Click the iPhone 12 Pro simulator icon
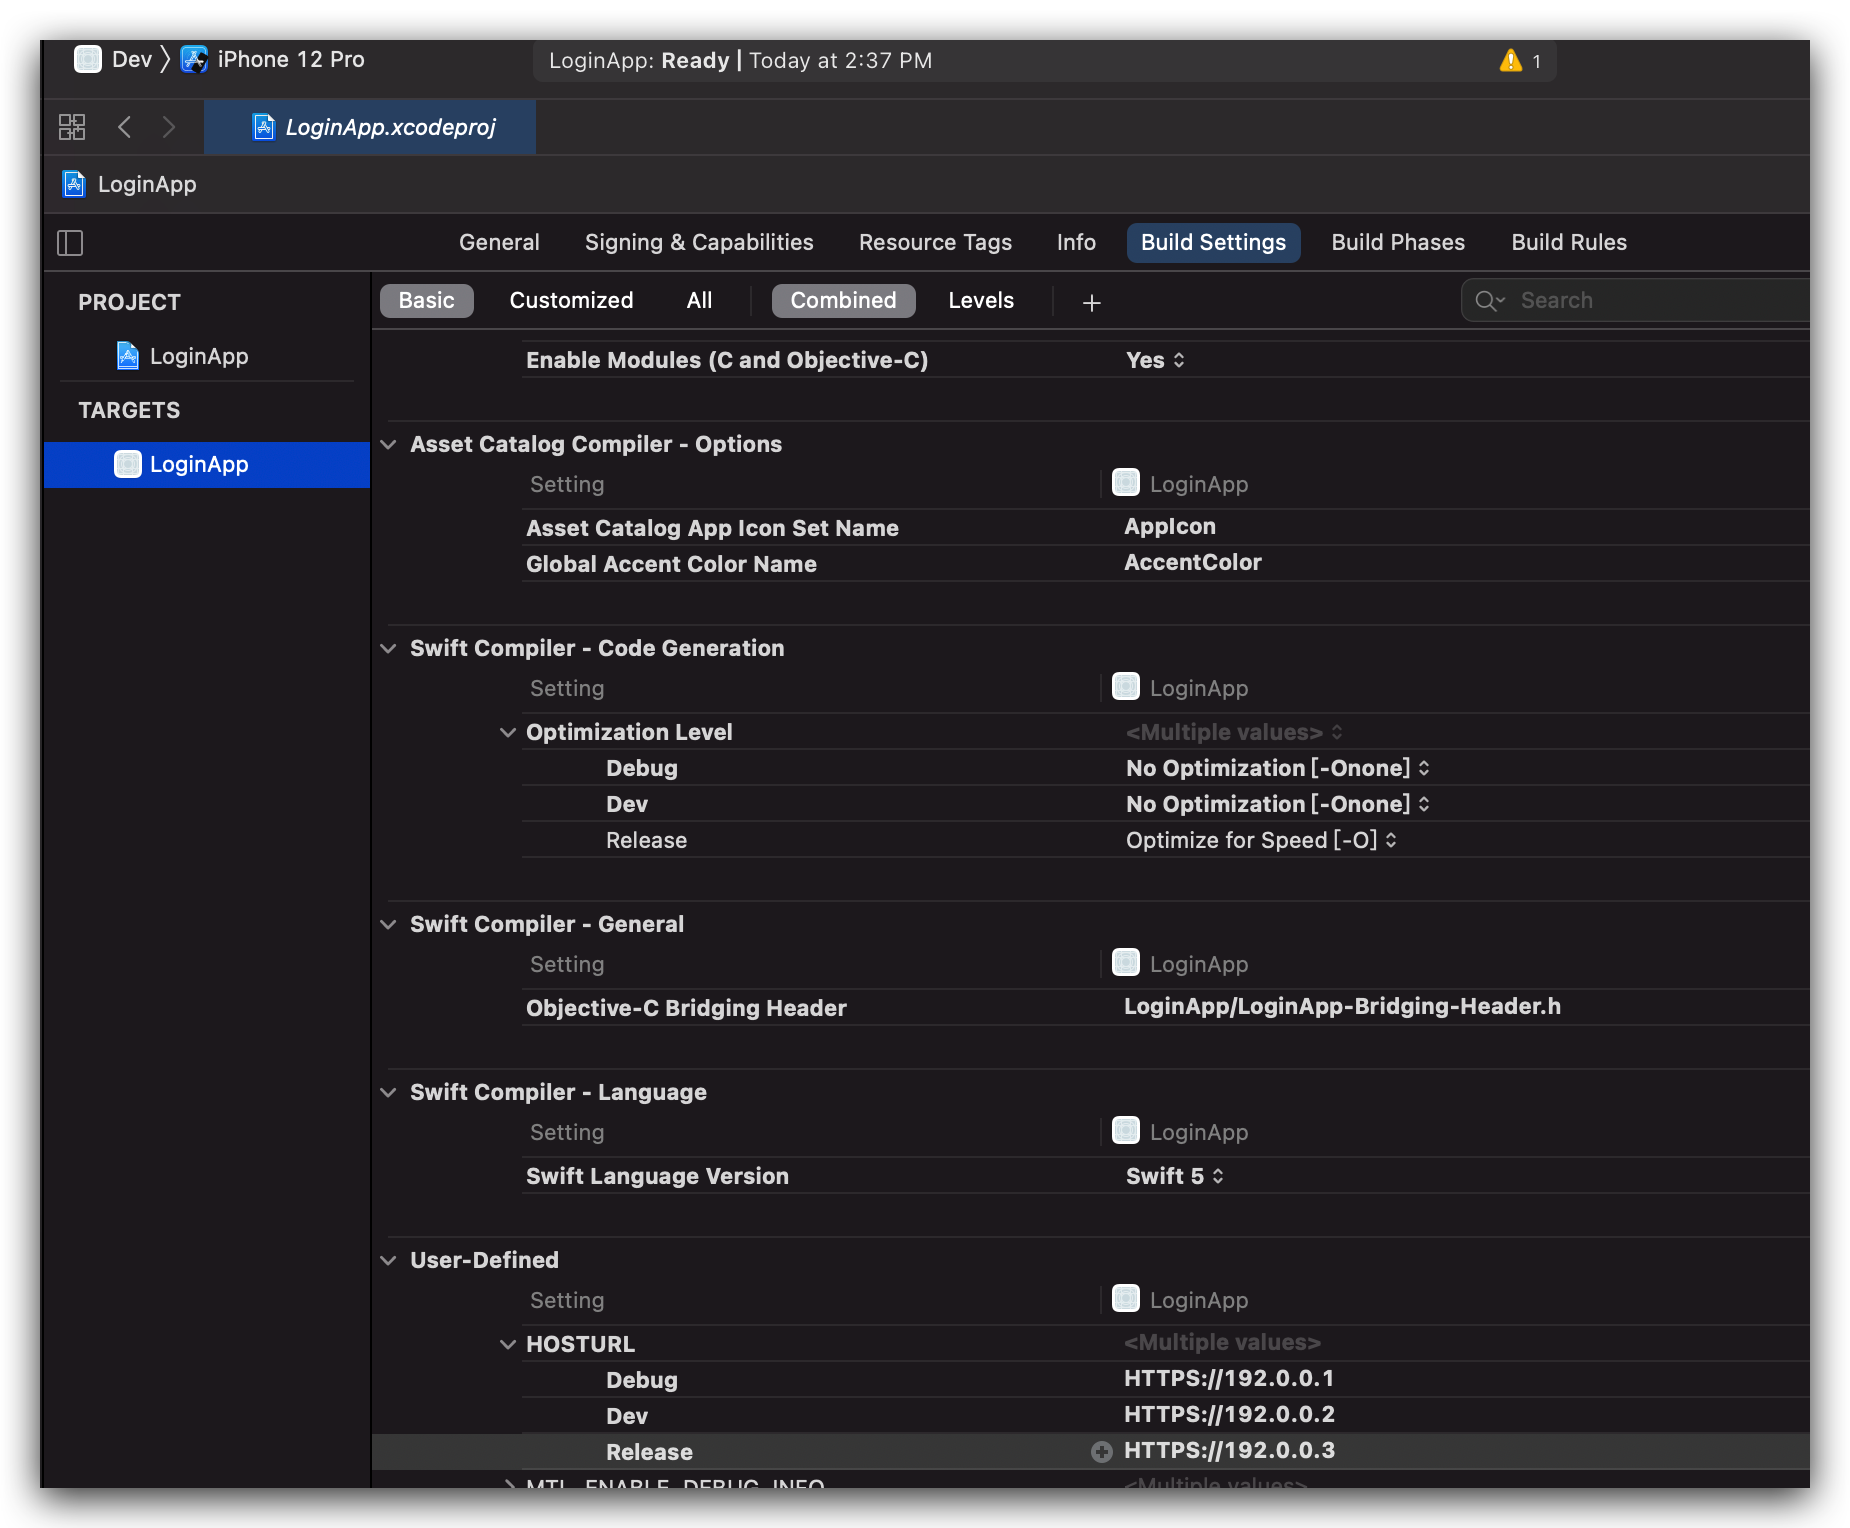 194,60
